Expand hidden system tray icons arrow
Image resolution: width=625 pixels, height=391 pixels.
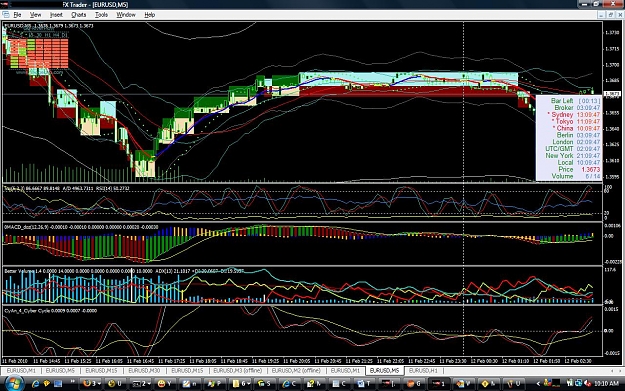(538, 383)
